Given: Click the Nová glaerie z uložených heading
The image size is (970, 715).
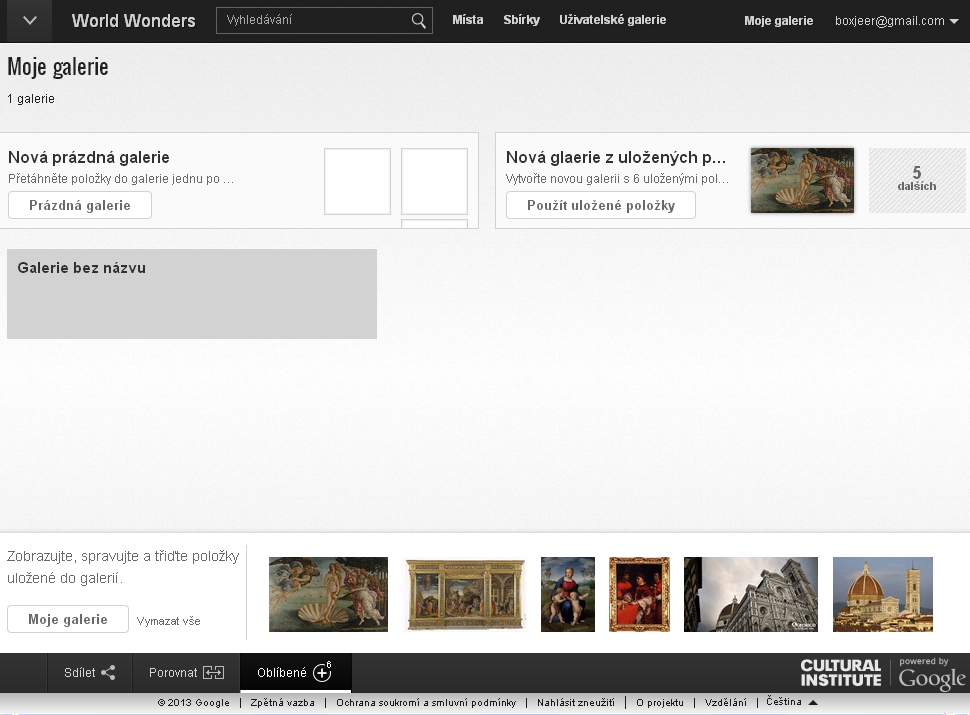Looking at the screenshot, I should click(616, 157).
